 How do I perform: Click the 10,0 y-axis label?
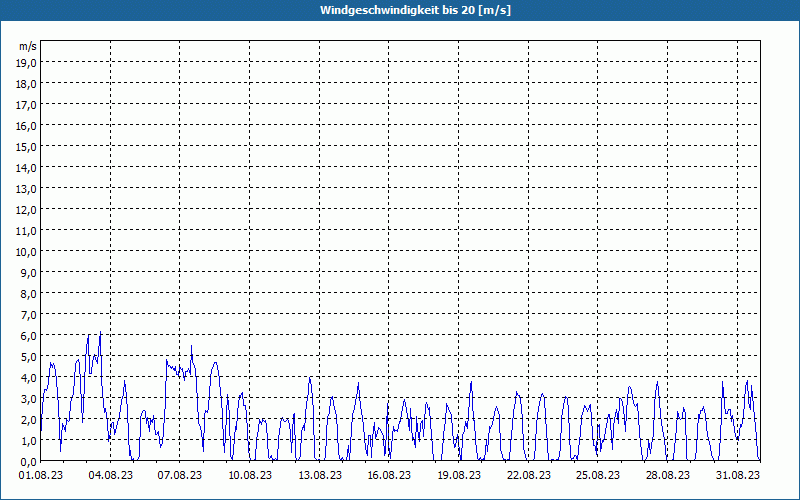click(x=27, y=252)
